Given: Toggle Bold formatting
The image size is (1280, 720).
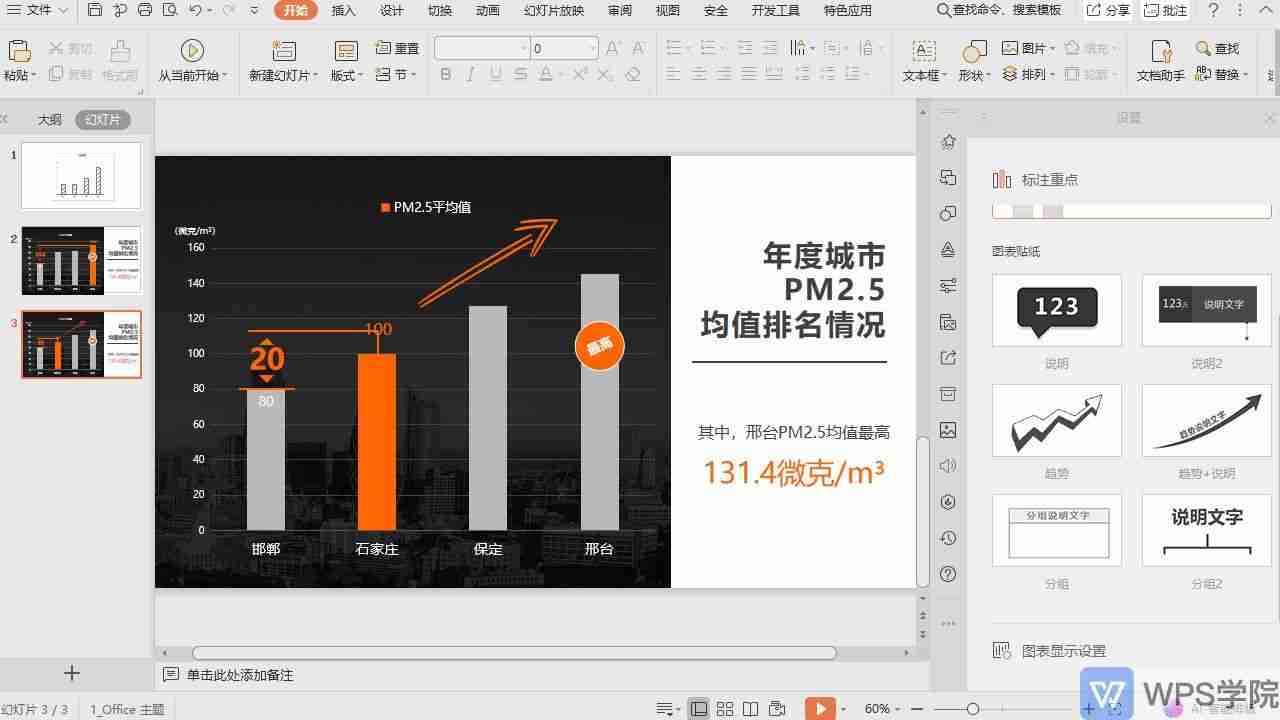Looking at the screenshot, I should (x=446, y=74).
